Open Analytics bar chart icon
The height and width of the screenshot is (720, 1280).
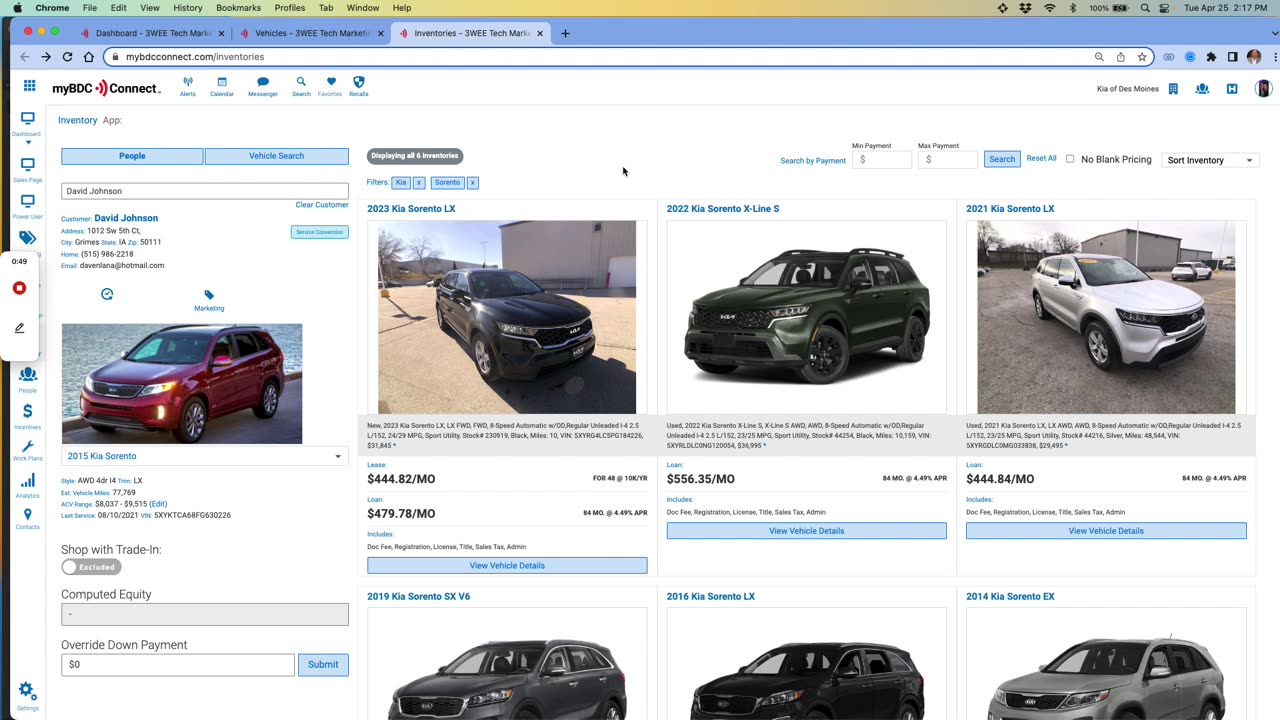(27, 486)
